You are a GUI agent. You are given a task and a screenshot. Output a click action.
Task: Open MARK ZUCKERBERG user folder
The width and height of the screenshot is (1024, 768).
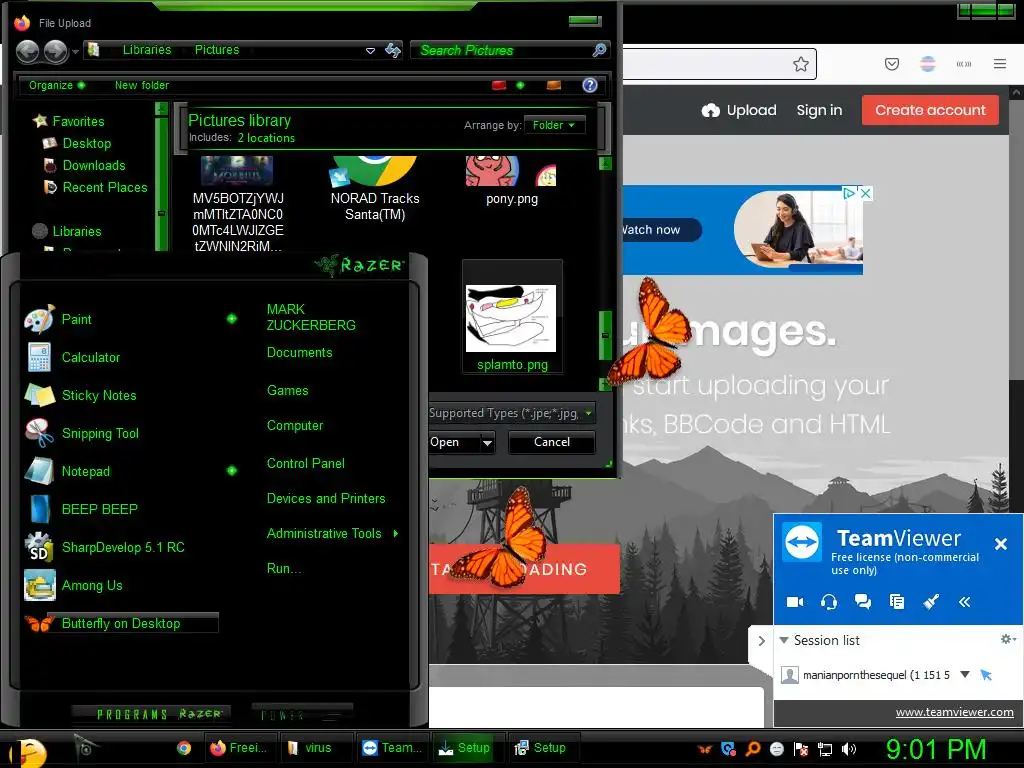click(311, 317)
